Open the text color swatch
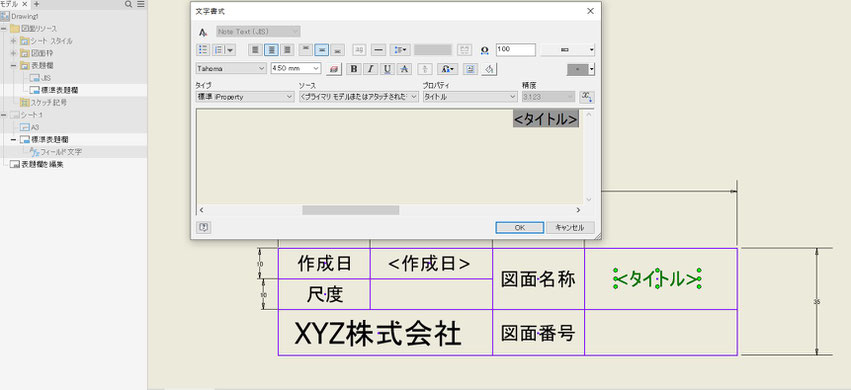This screenshot has height=390, width=851. [577, 69]
